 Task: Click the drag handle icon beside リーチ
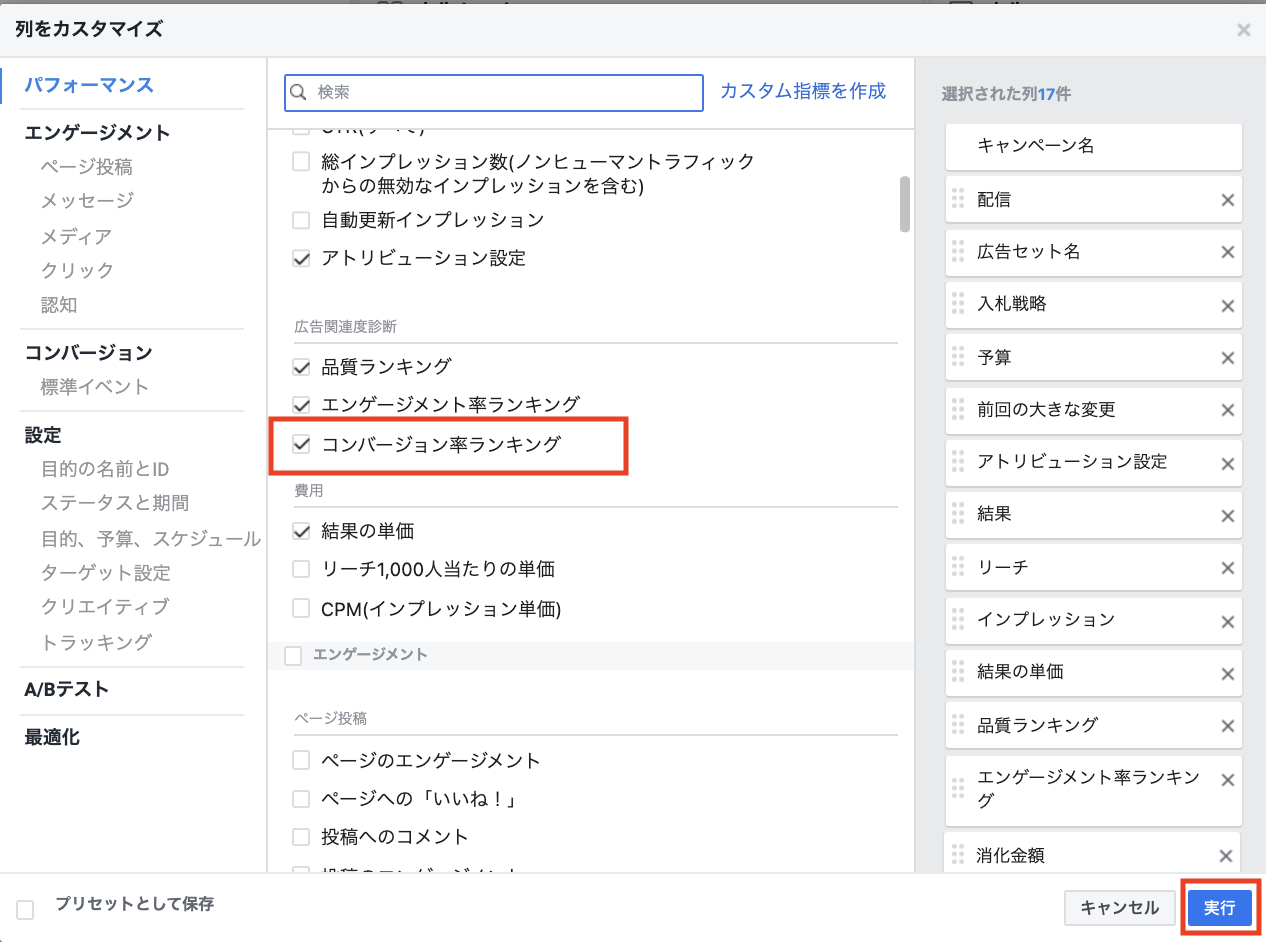coord(957,567)
